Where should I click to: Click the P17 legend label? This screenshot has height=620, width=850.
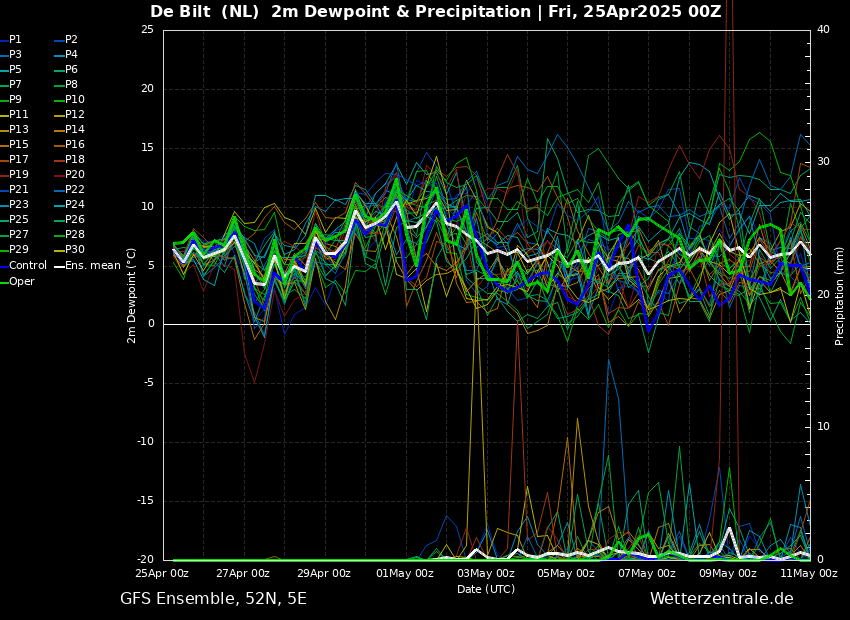point(14,159)
